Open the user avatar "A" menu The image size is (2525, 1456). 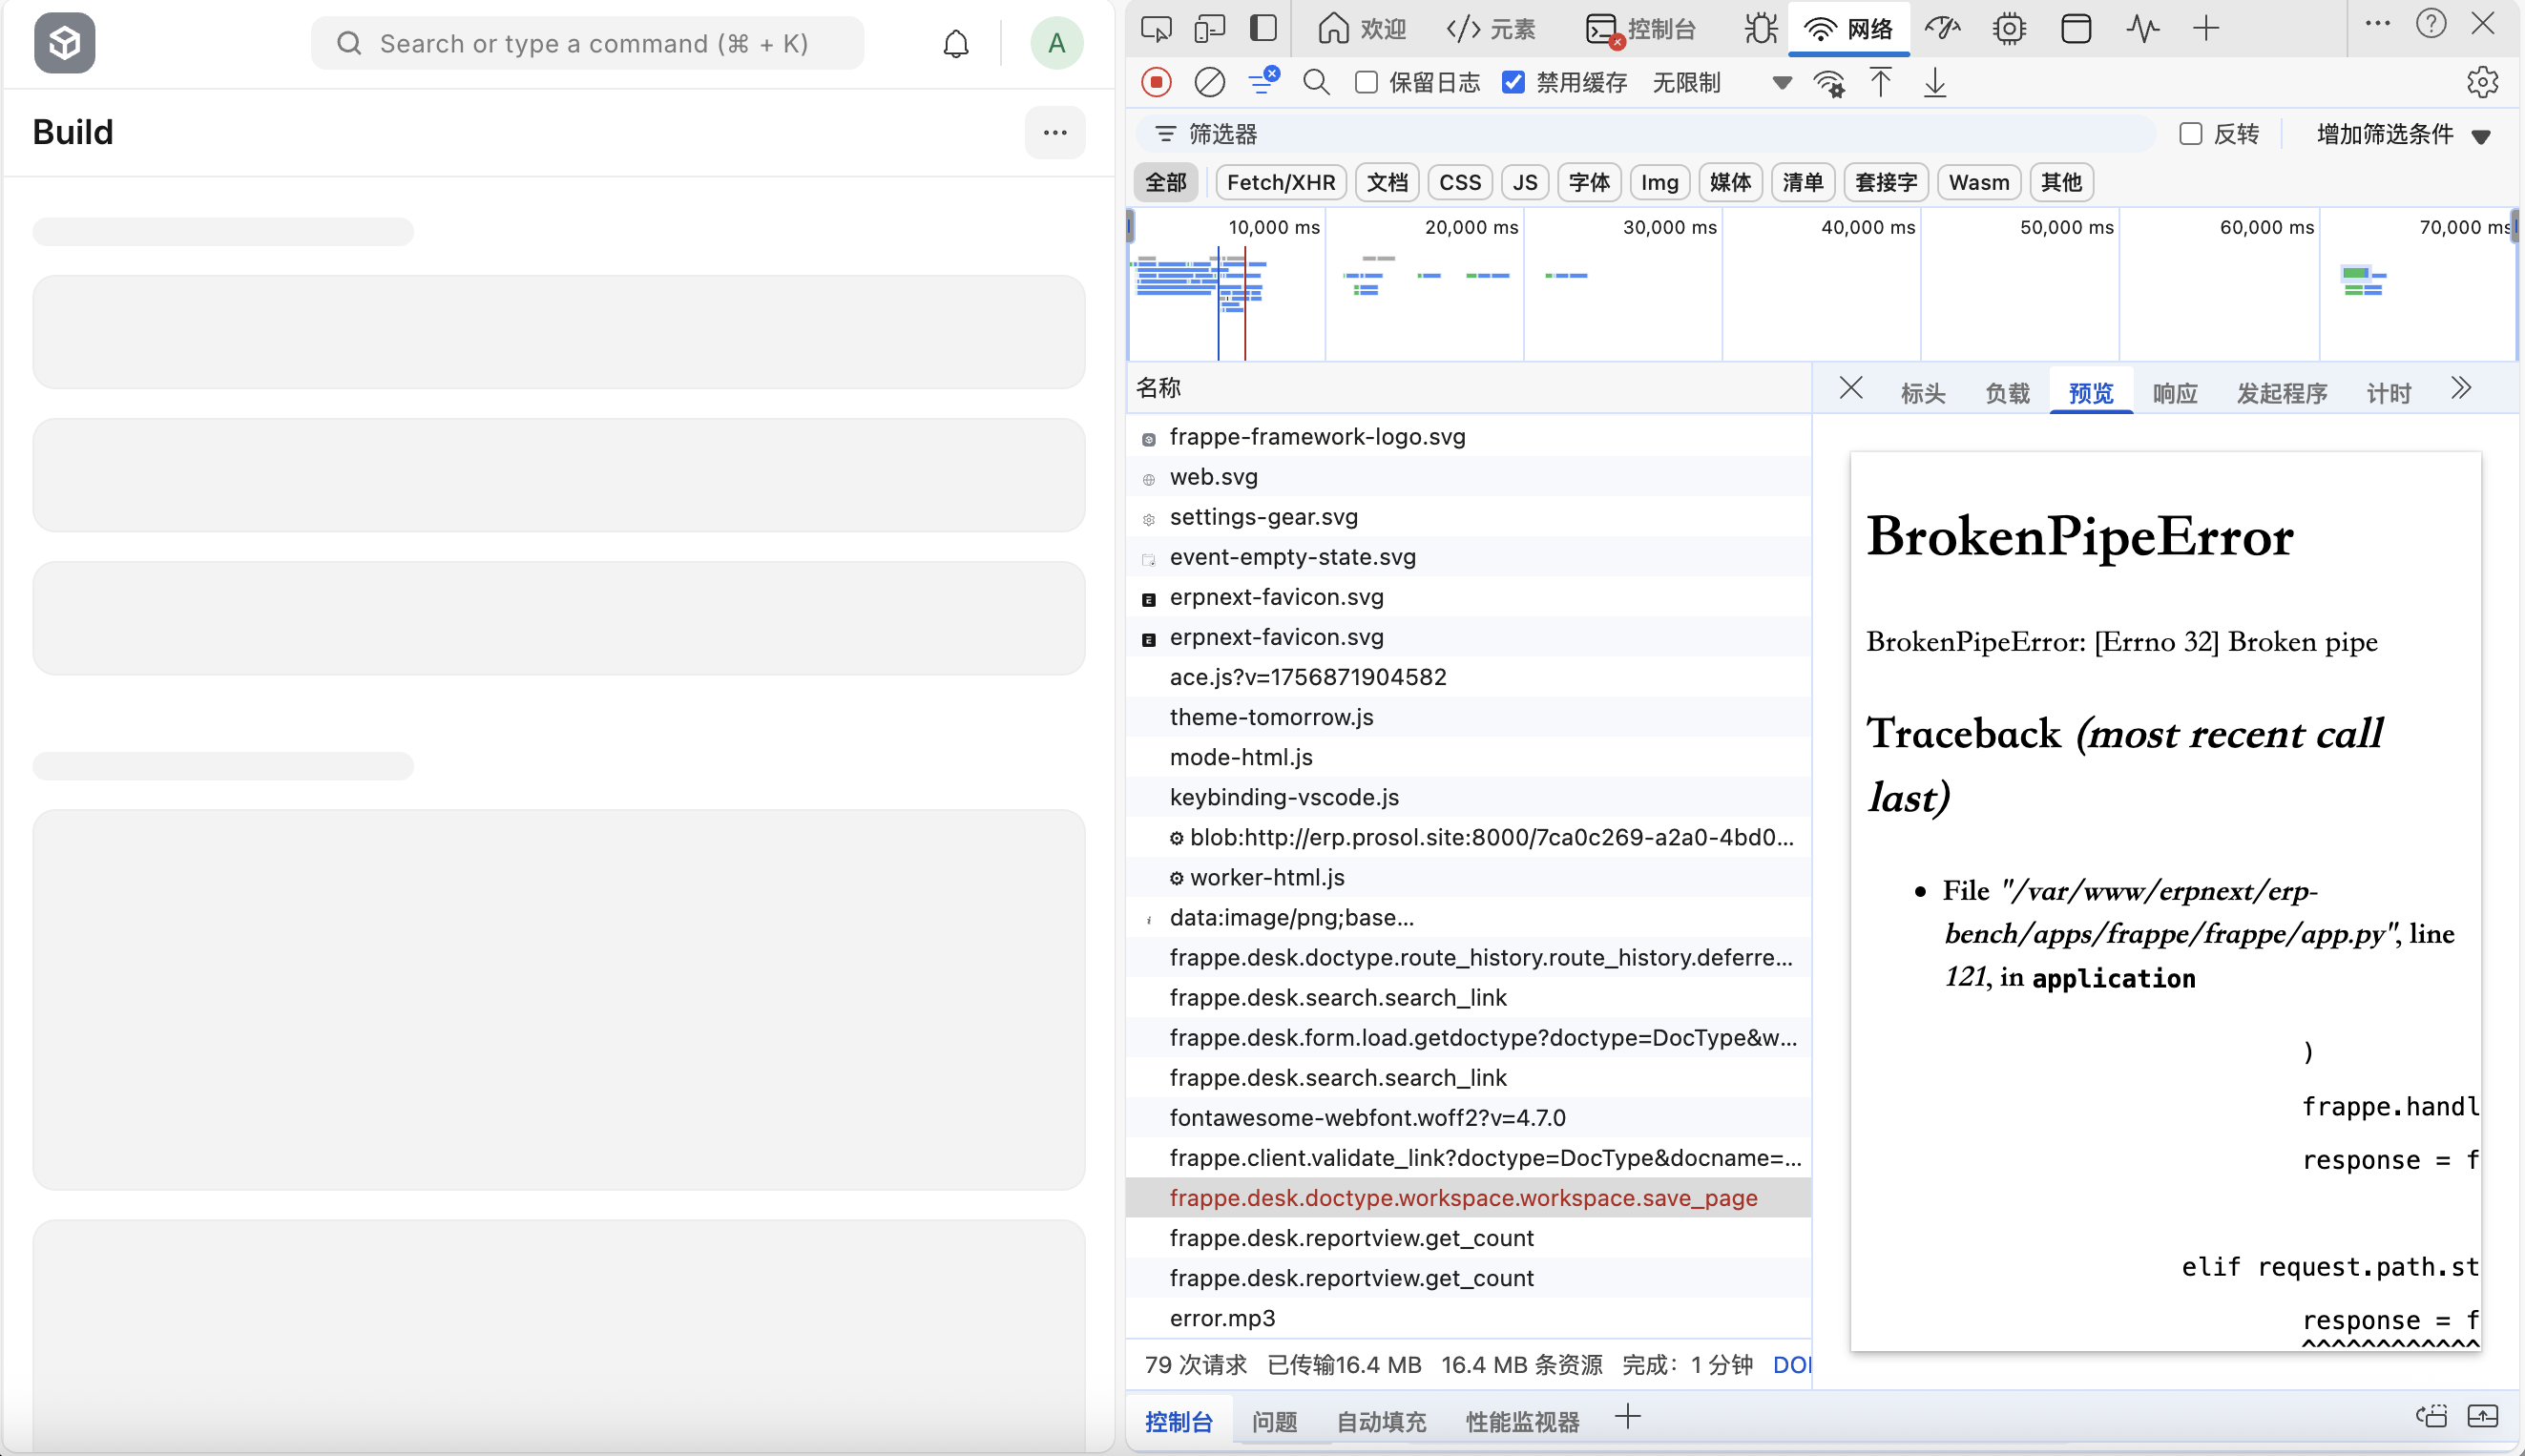pyautogui.click(x=1056, y=43)
